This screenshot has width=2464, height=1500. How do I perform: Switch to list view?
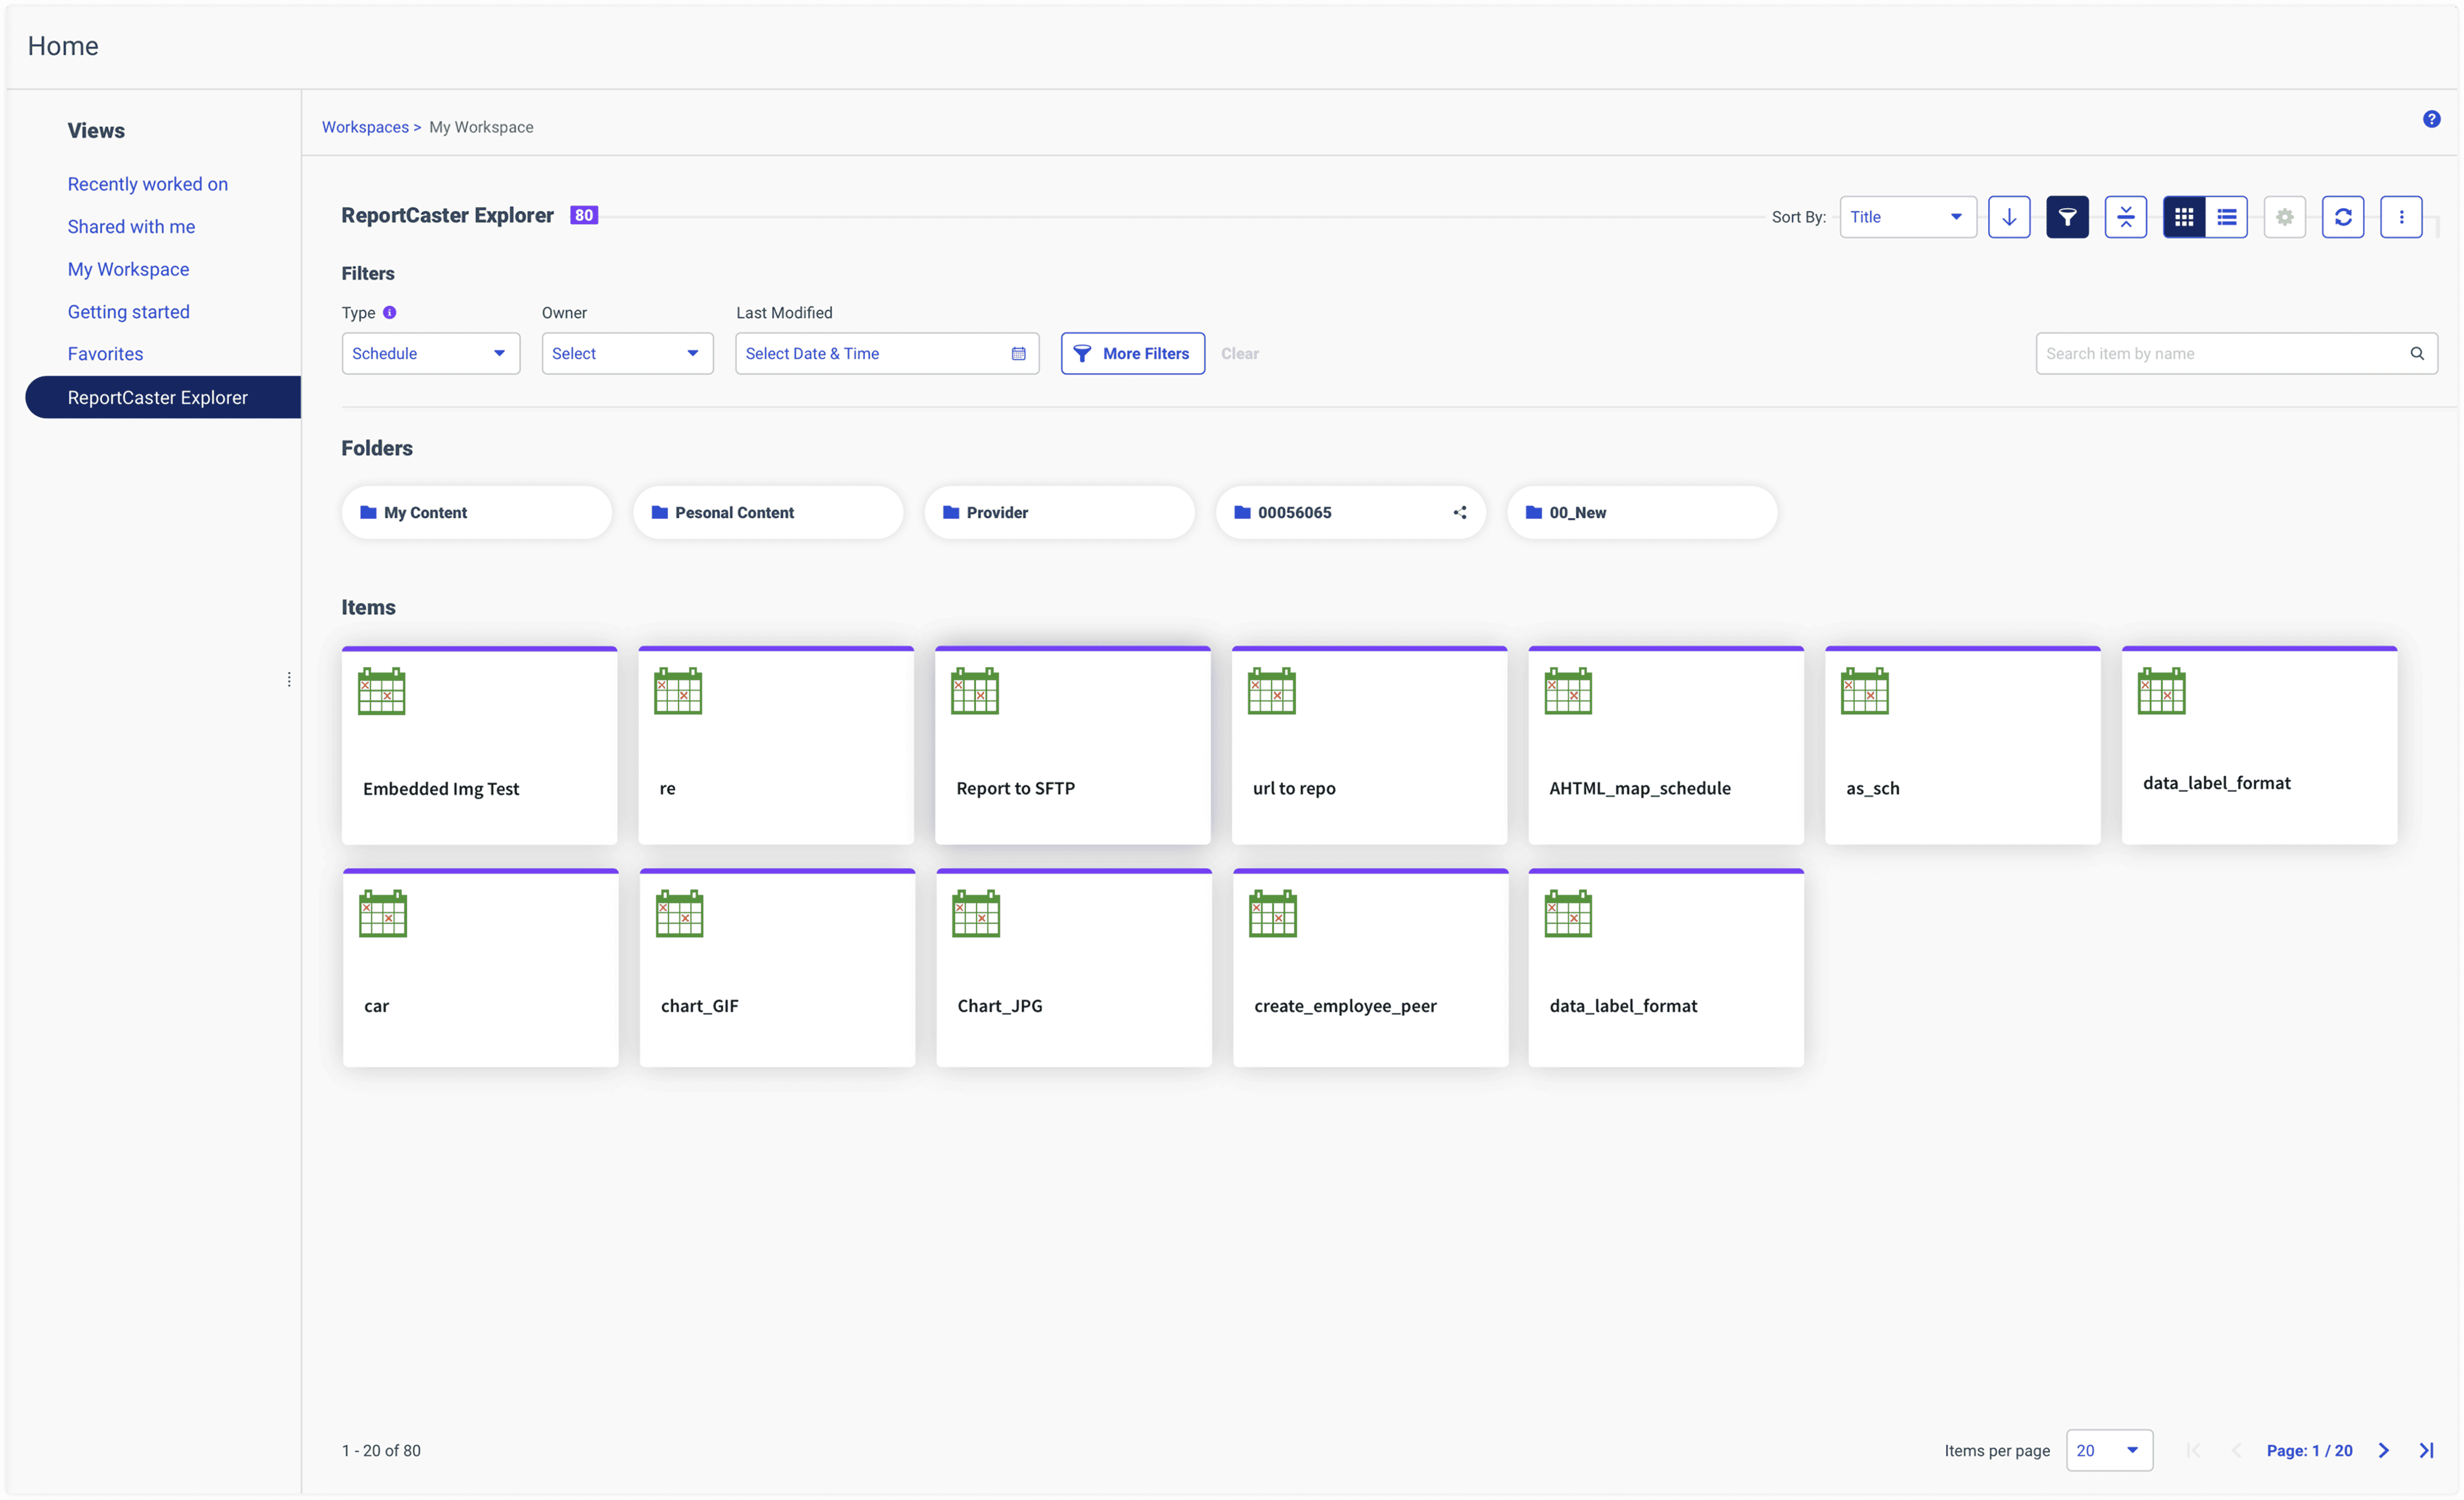coord(2226,217)
